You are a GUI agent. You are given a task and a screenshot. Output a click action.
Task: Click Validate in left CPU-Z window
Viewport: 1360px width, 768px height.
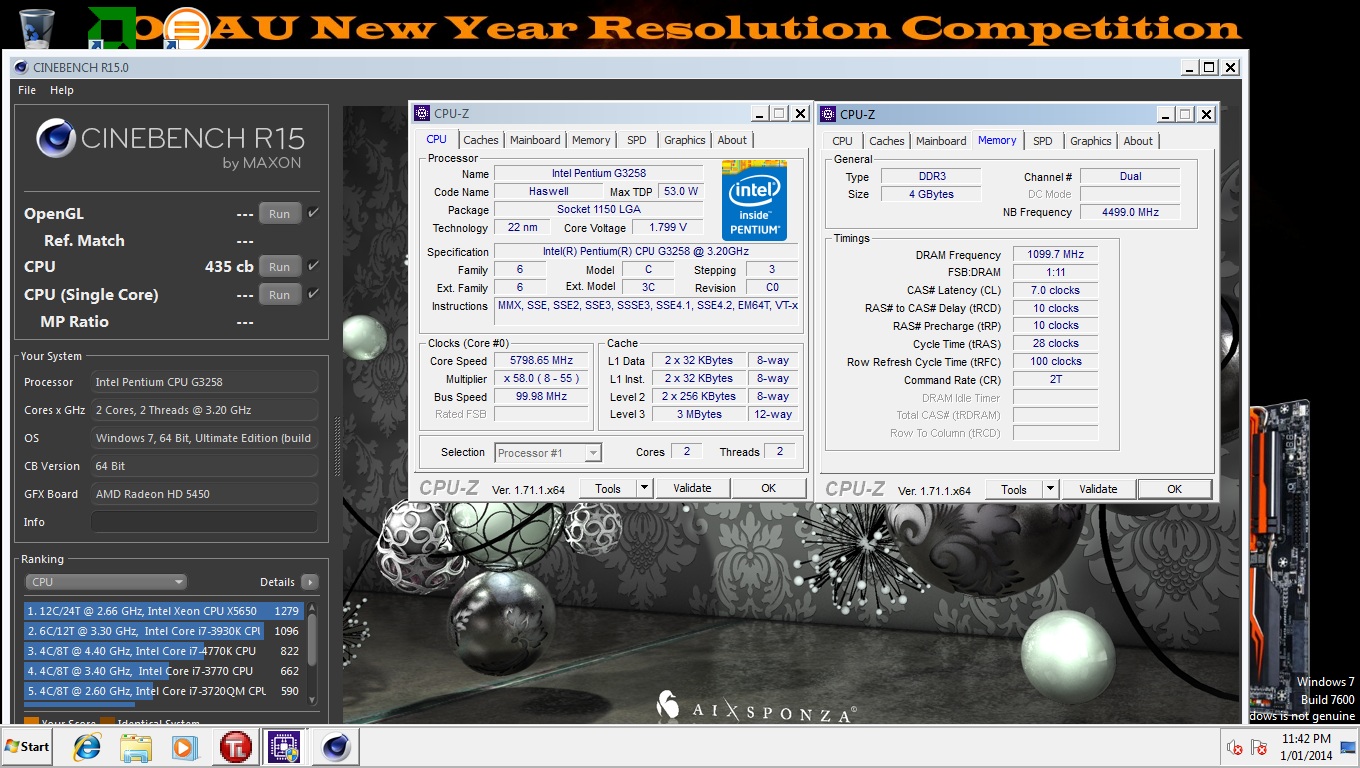coord(692,488)
